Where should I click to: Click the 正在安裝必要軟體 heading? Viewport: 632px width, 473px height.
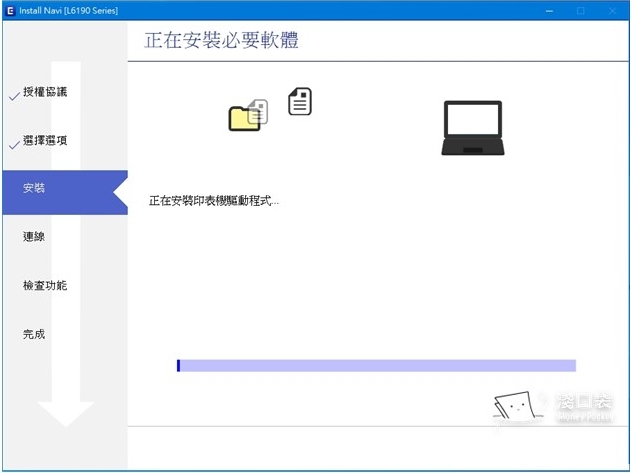pos(221,41)
